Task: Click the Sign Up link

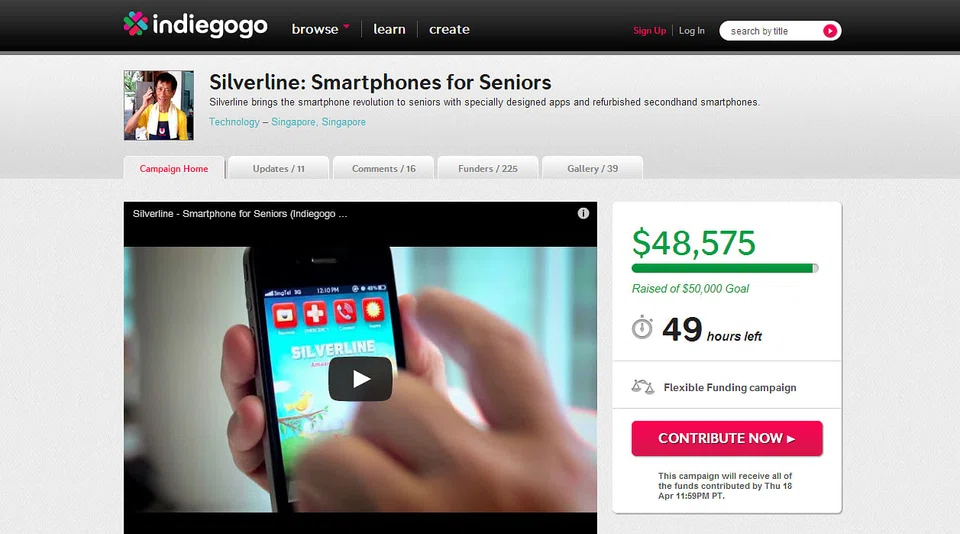Action: click(x=650, y=31)
